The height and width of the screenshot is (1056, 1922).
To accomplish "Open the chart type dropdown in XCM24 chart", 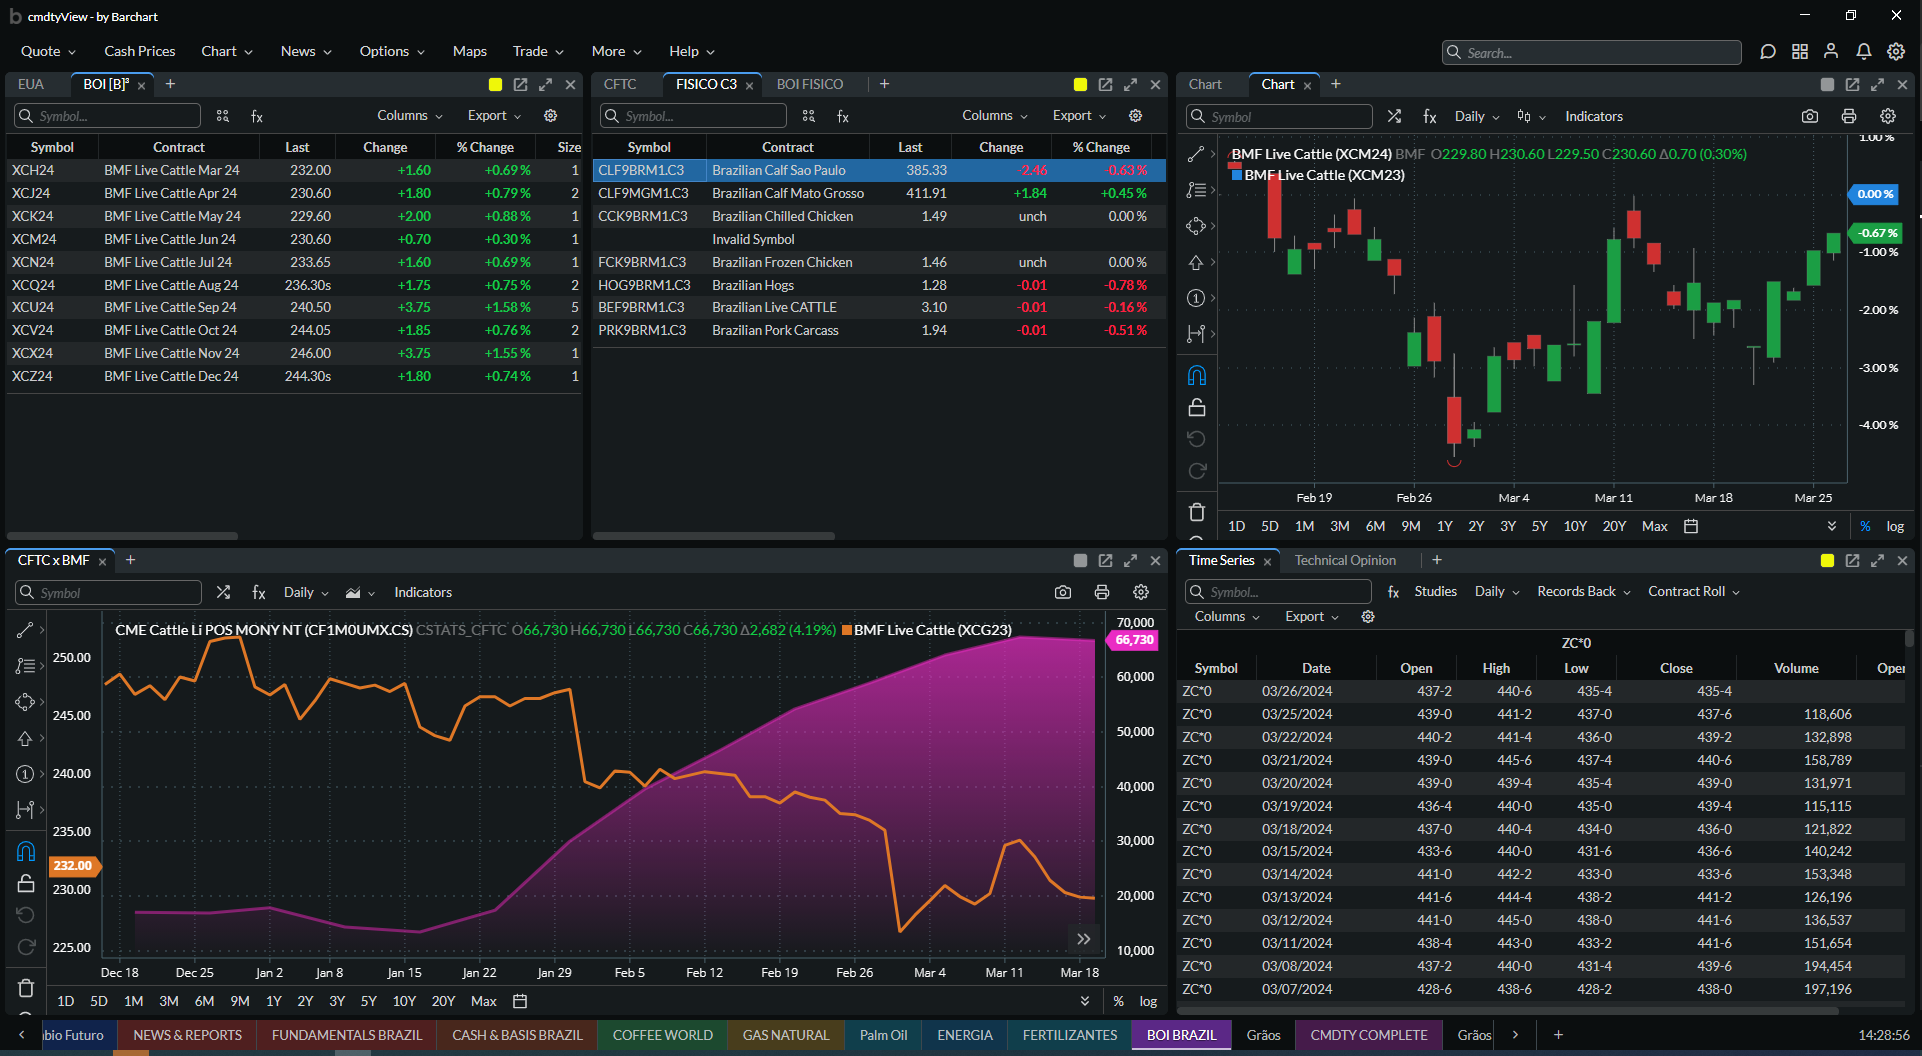I will 1531,116.
